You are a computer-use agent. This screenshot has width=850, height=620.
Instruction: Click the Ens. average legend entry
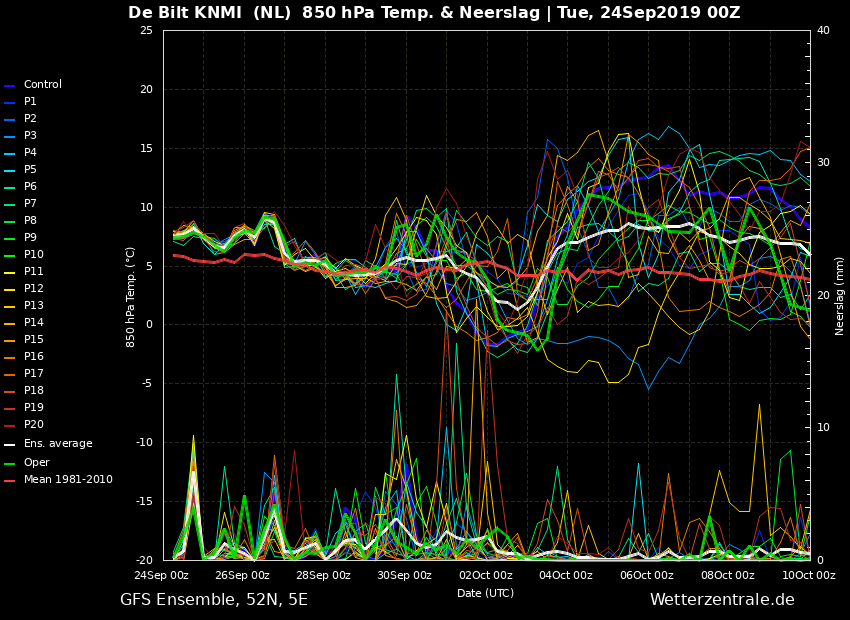(x=48, y=443)
